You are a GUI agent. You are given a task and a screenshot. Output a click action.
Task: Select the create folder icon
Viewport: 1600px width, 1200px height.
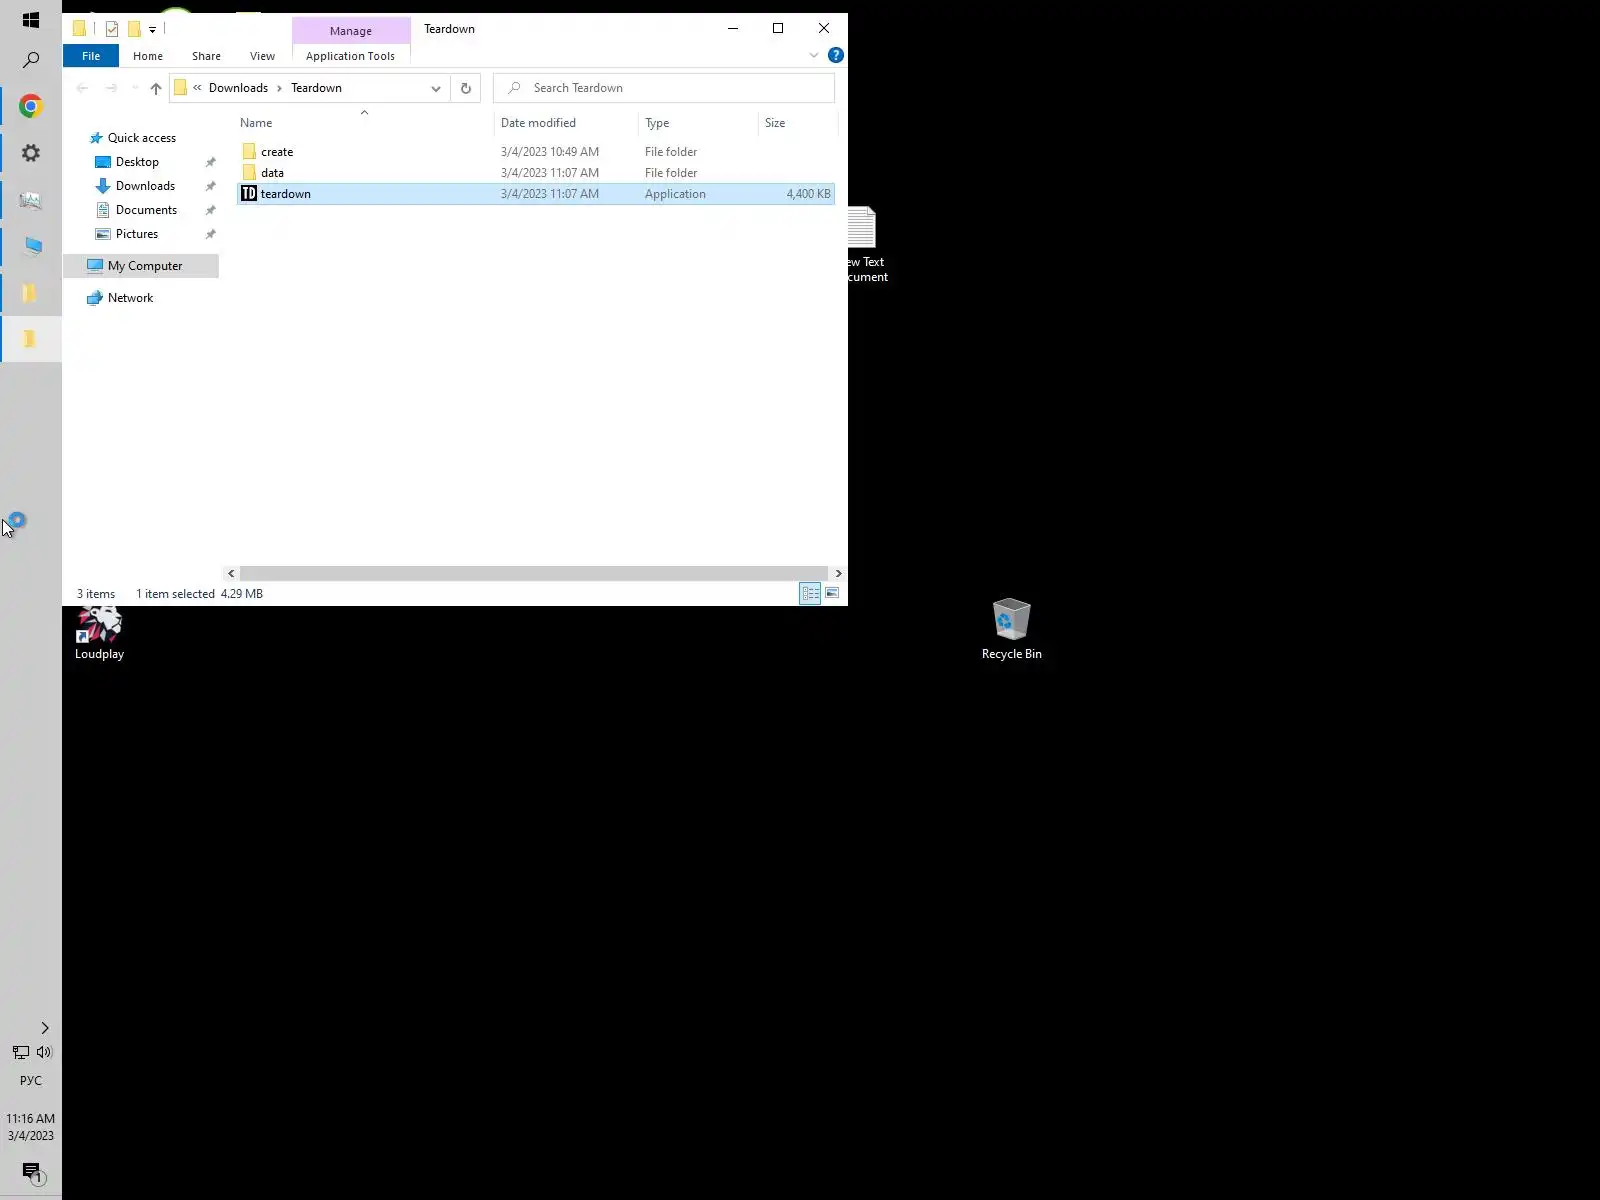pyautogui.click(x=249, y=152)
